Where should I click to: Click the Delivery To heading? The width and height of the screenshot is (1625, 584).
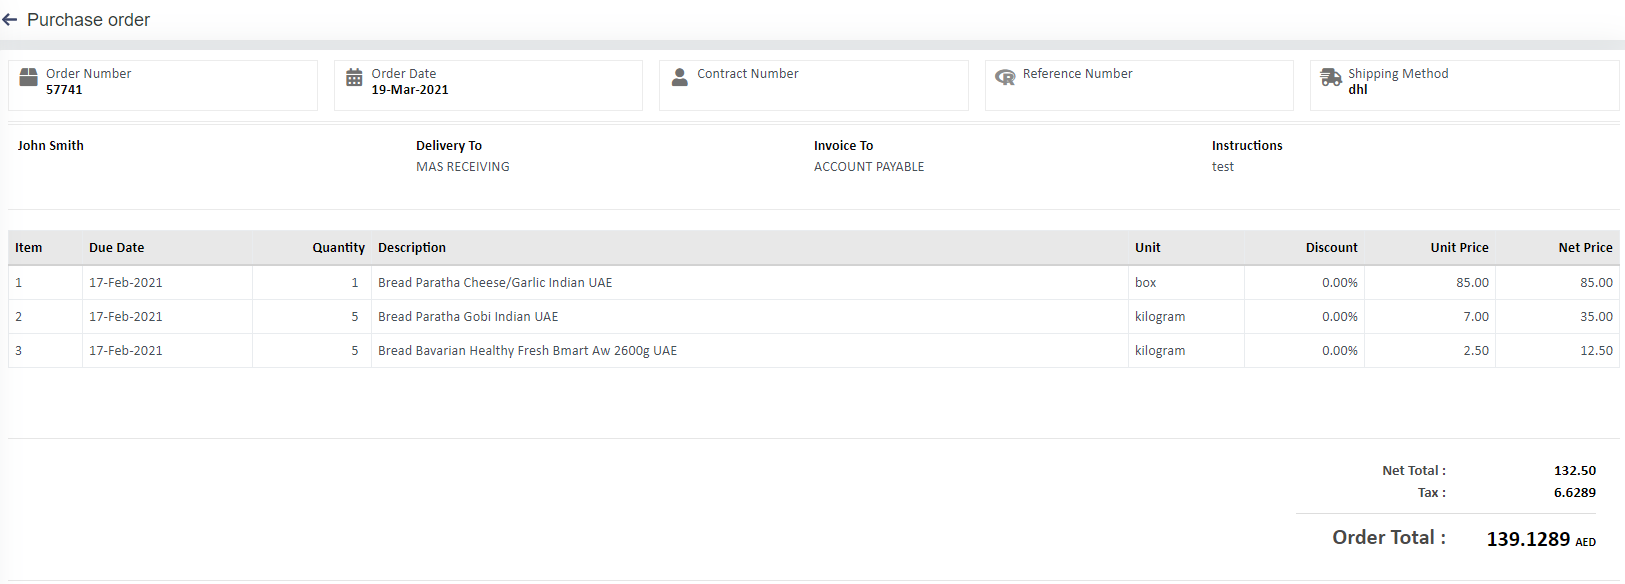click(449, 146)
